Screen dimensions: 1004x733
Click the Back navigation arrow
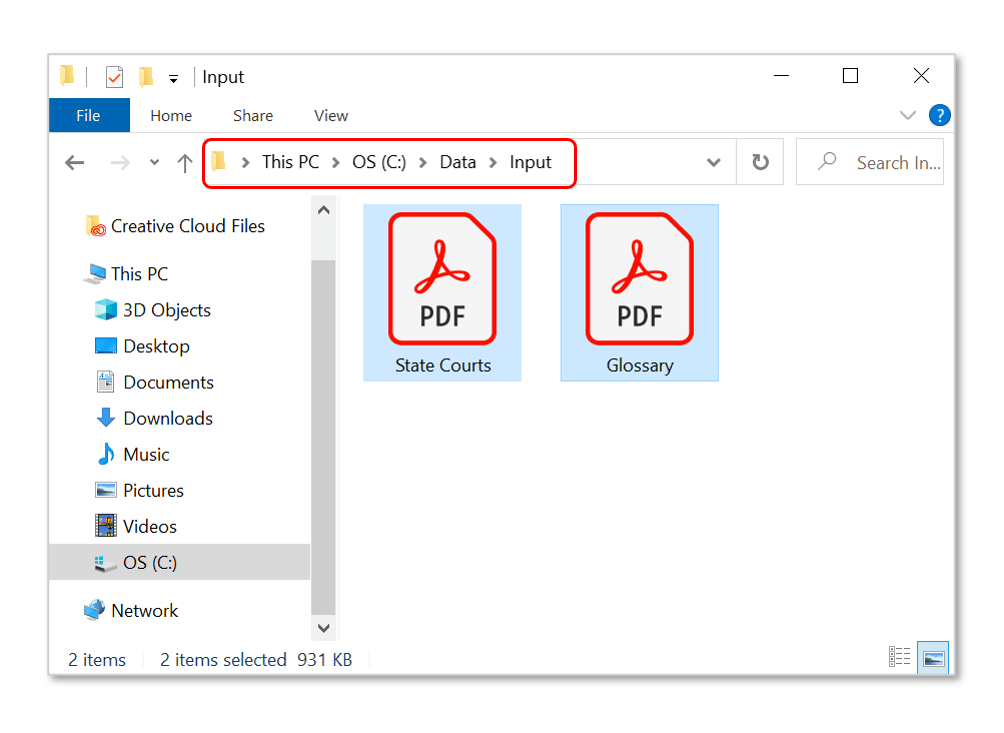point(75,163)
